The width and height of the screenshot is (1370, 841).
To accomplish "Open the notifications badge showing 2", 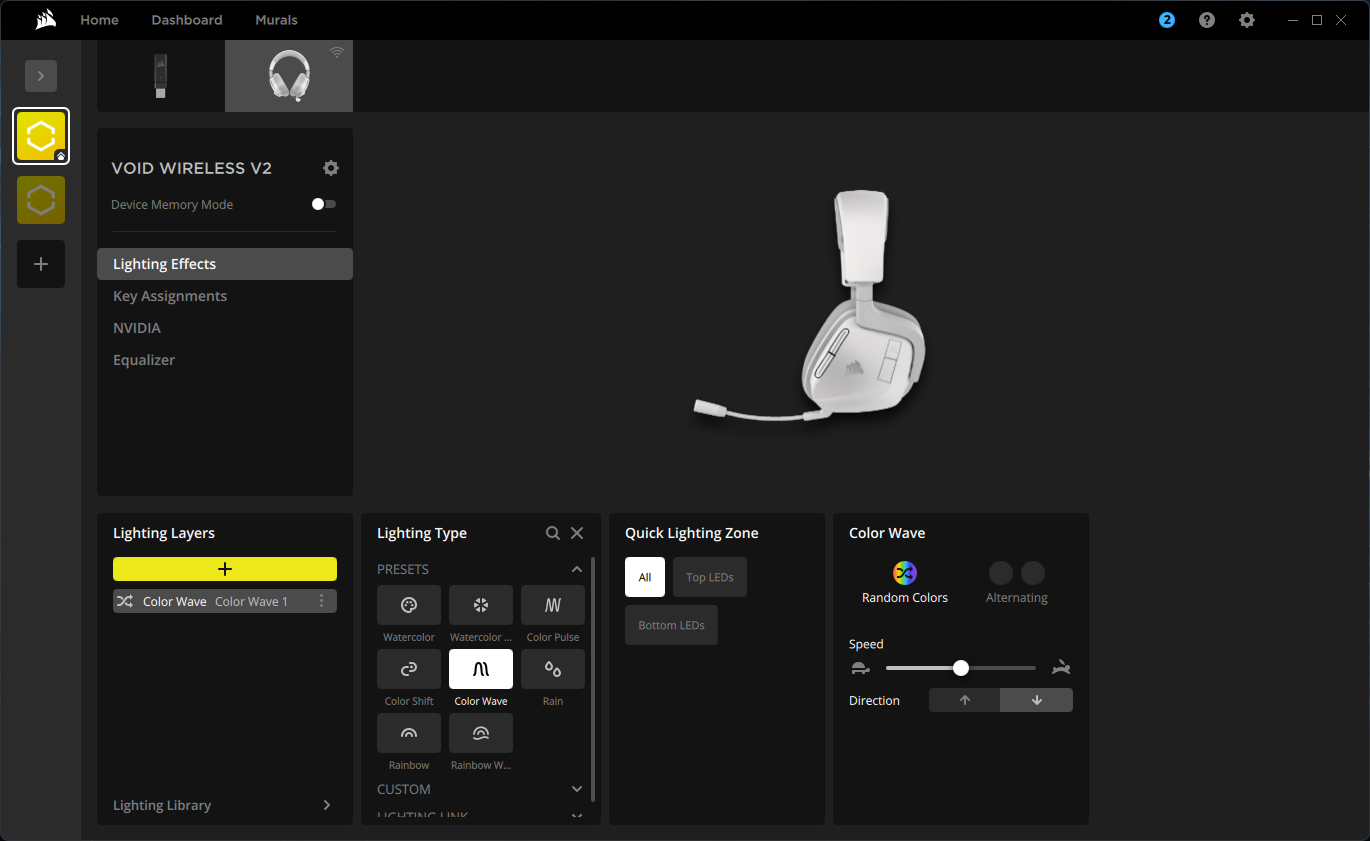I will [x=1167, y=20].
